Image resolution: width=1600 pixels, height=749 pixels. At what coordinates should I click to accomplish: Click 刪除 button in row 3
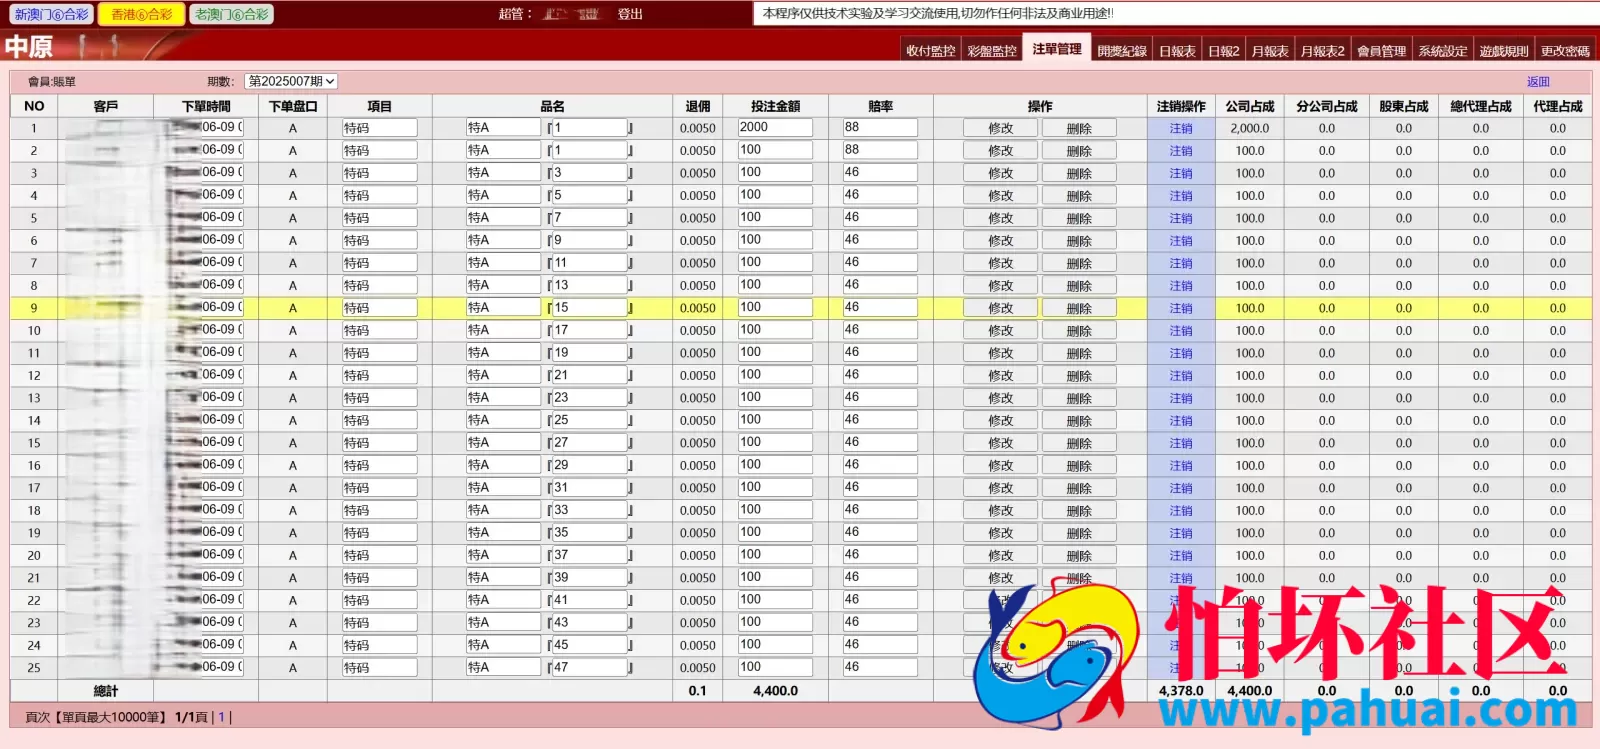coord(1079,173)
